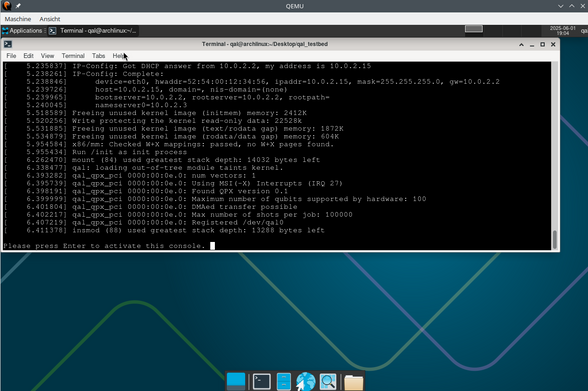Select the Terminal taskbar window button
Image resolution: width=588 pixels, height=391 pixels.
(93, 31)
